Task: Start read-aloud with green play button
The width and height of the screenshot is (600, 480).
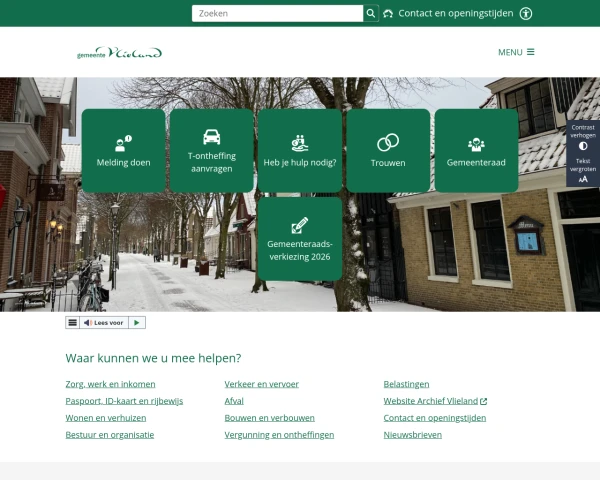Action: (x=137, y=323)
